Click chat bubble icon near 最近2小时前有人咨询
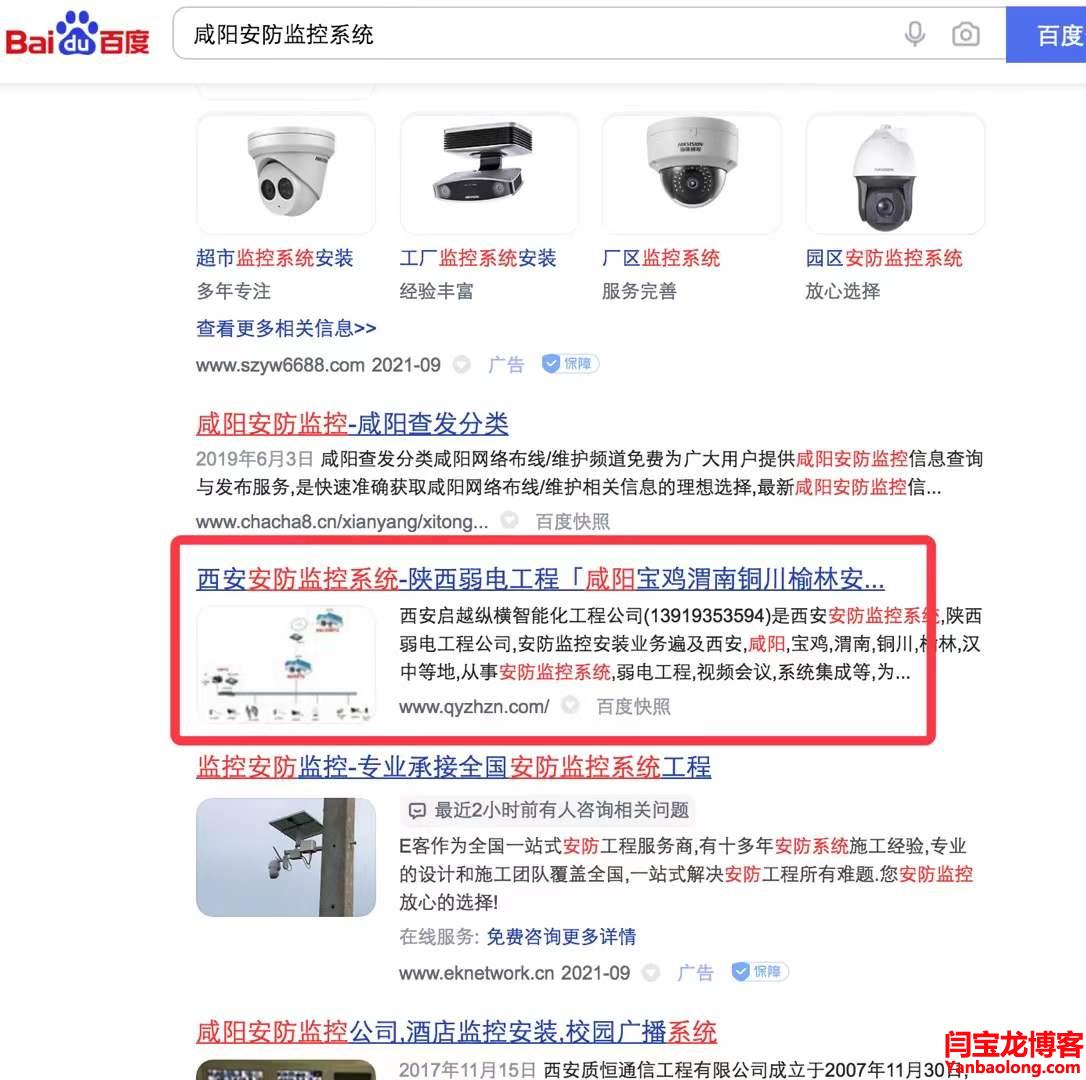 point(417,811)
